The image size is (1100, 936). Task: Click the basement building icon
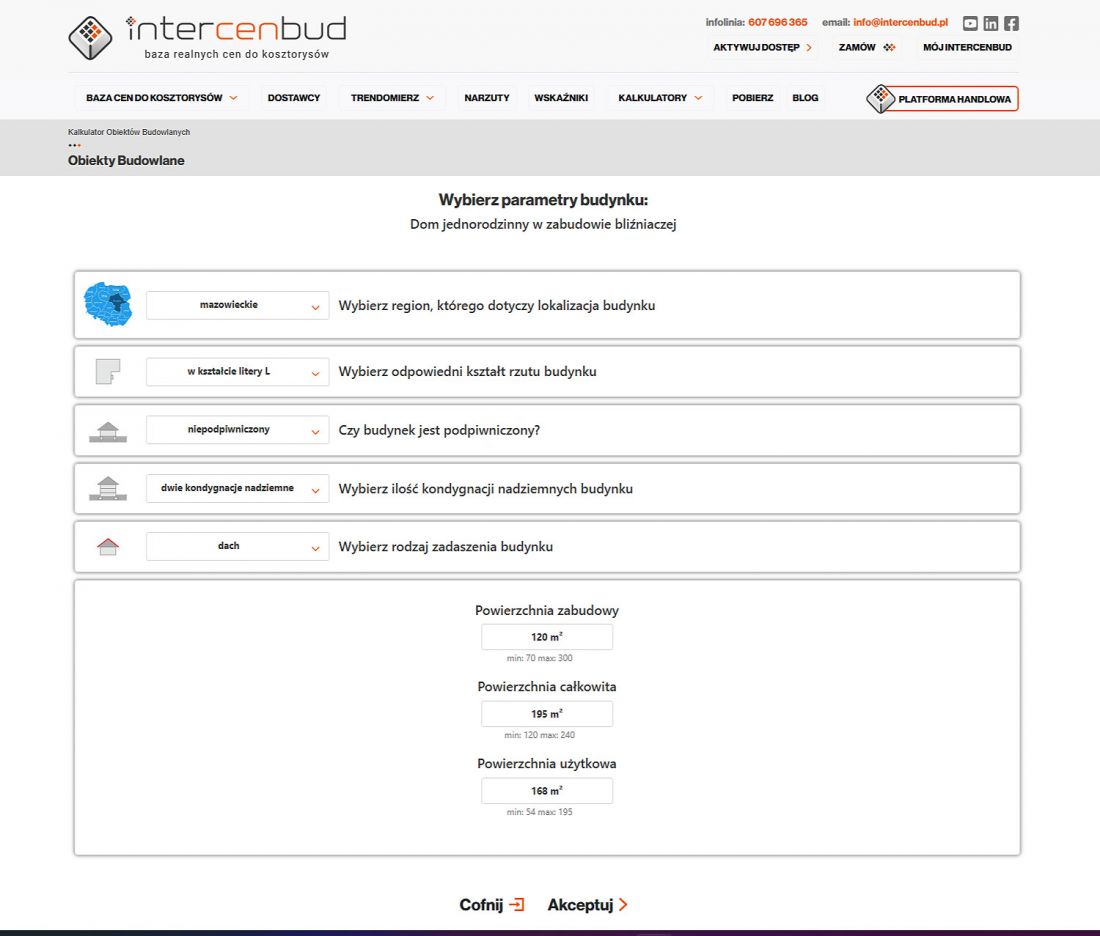coord(108,431)
